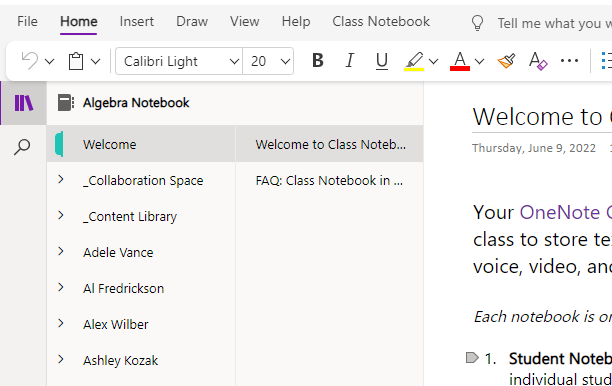Click the italic Each notebook is text

click(543, 317)
